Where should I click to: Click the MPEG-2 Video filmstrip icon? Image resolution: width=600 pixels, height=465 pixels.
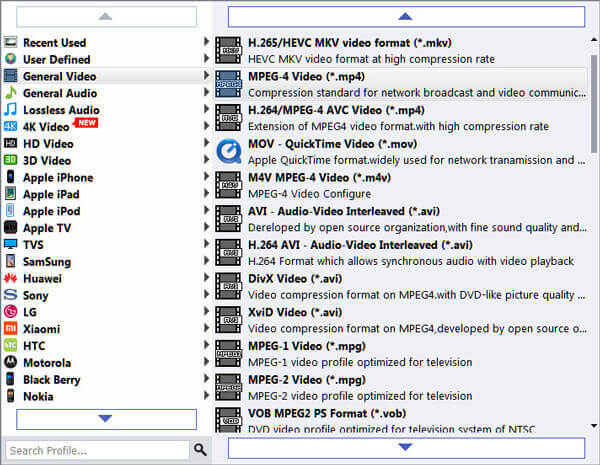(x=228, y=387)
